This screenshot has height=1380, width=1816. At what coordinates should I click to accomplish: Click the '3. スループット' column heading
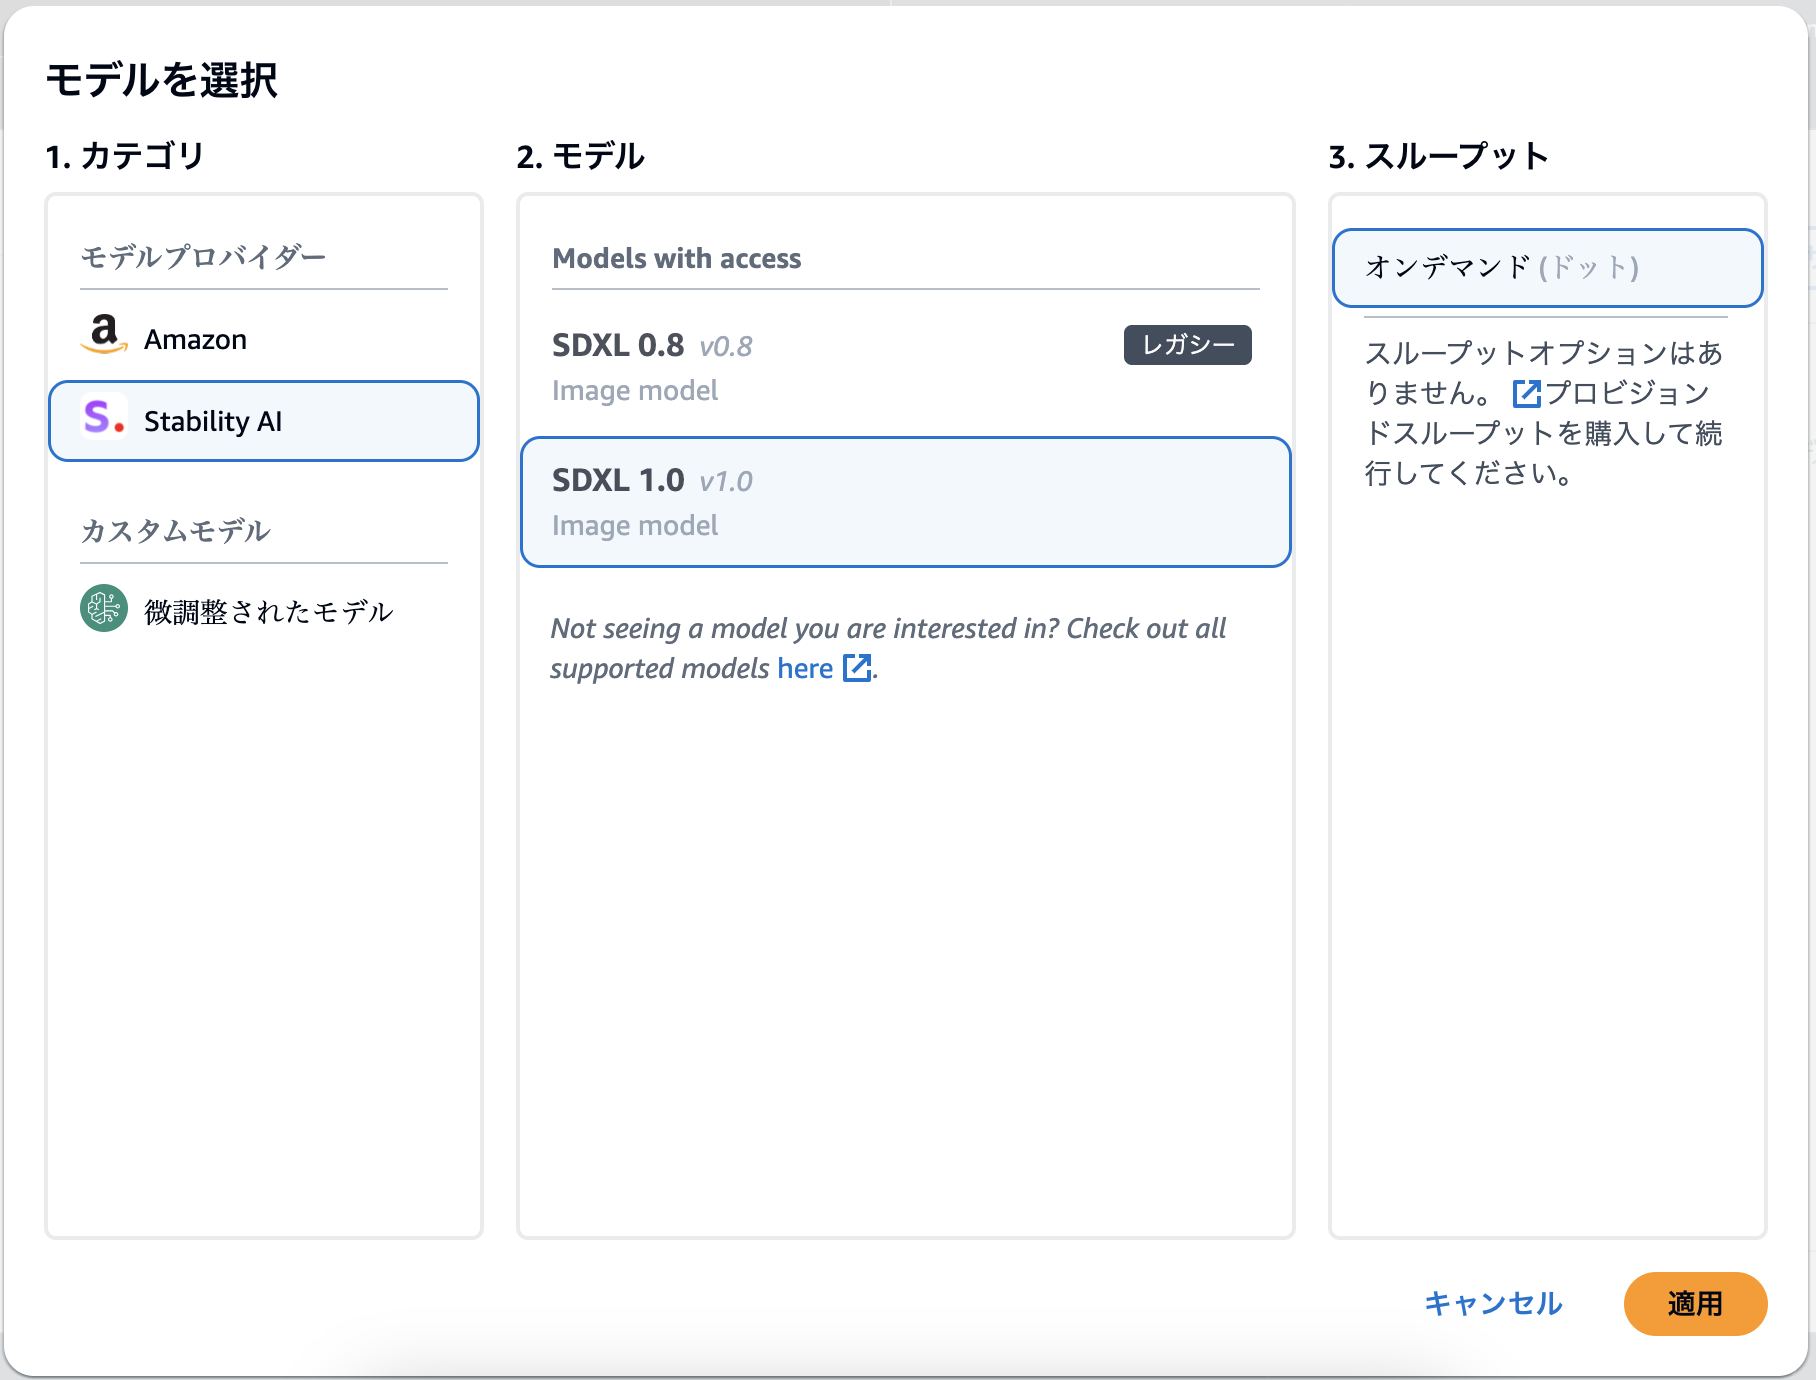pyautogui.click(x=1439, y=156)
